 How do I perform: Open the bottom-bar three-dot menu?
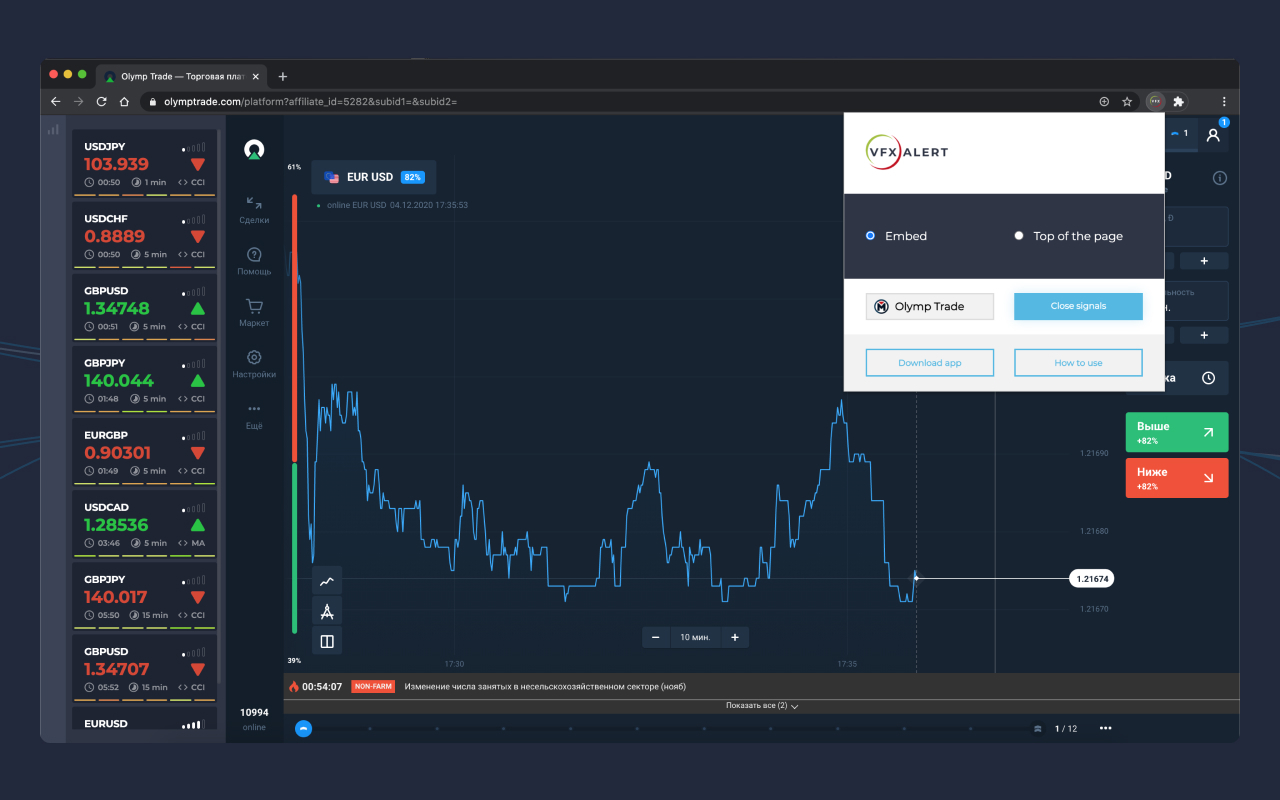(x=1105, y=728)
